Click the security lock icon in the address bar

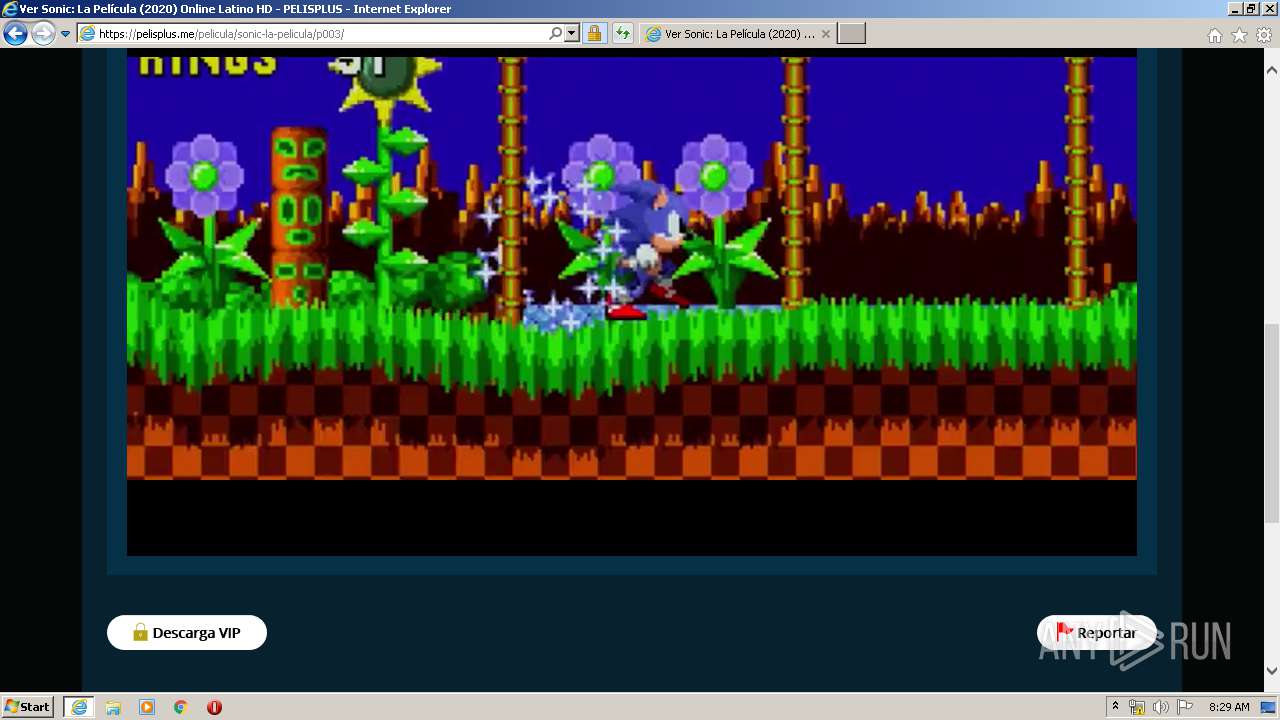594,34
